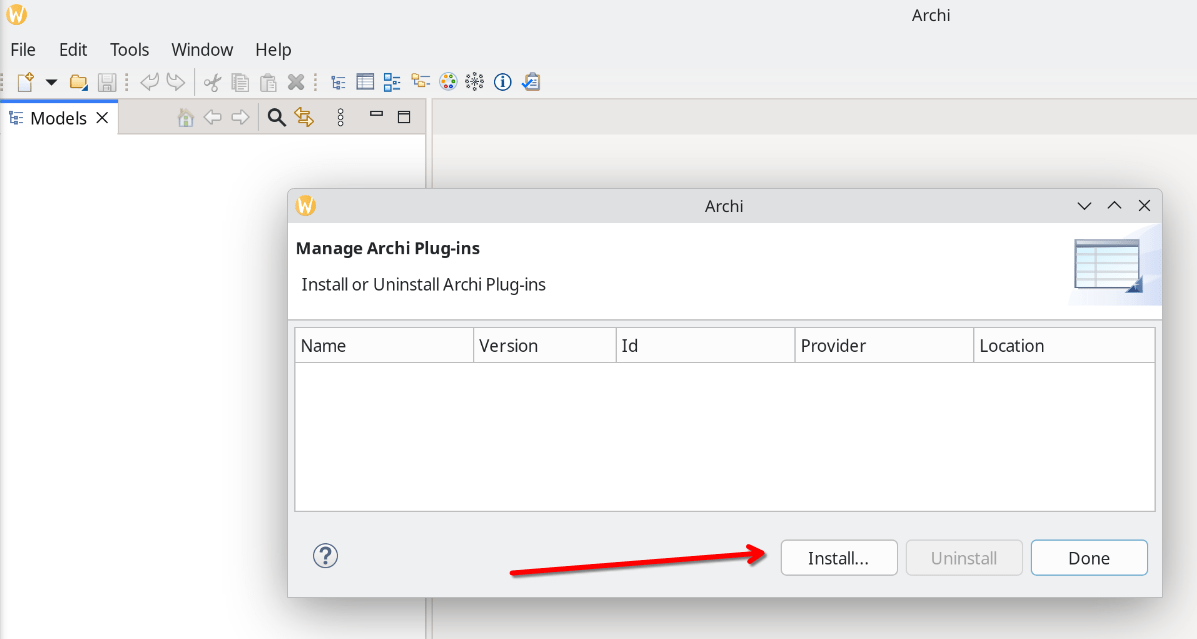Select the Models tab

[58, 118]
